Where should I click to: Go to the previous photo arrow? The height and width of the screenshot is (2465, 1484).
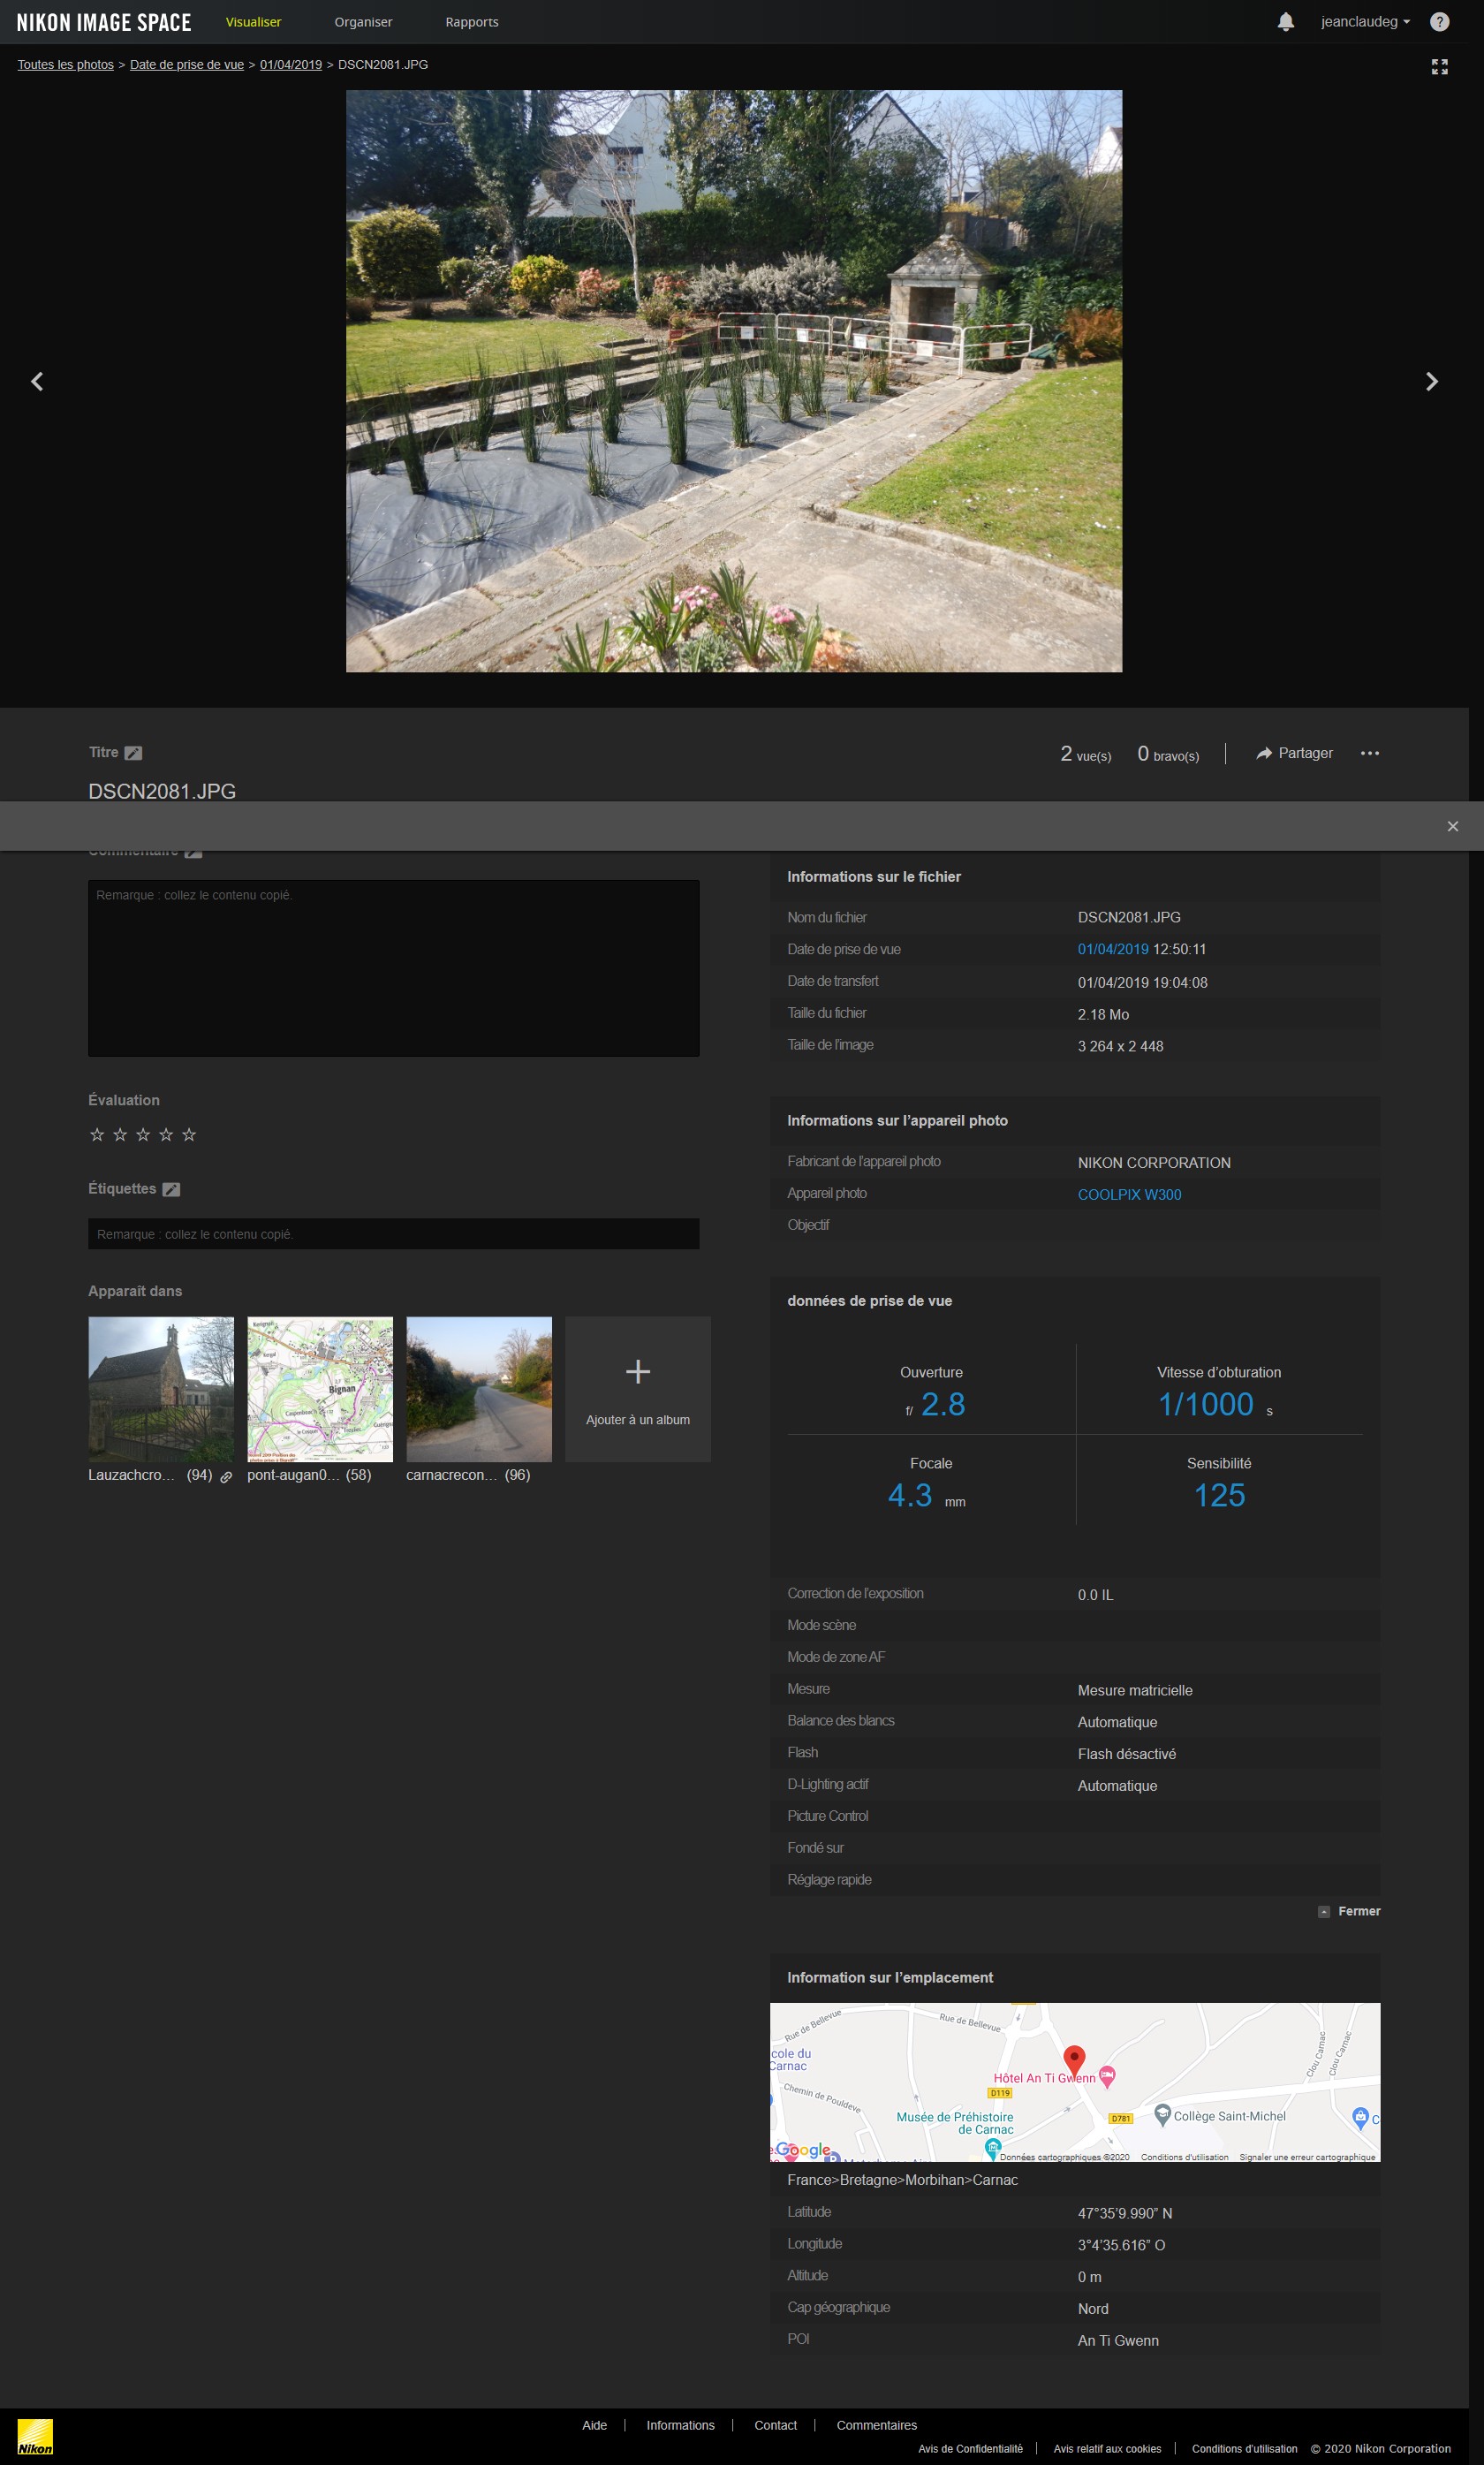pyautogui.click(x=37, y=381)
